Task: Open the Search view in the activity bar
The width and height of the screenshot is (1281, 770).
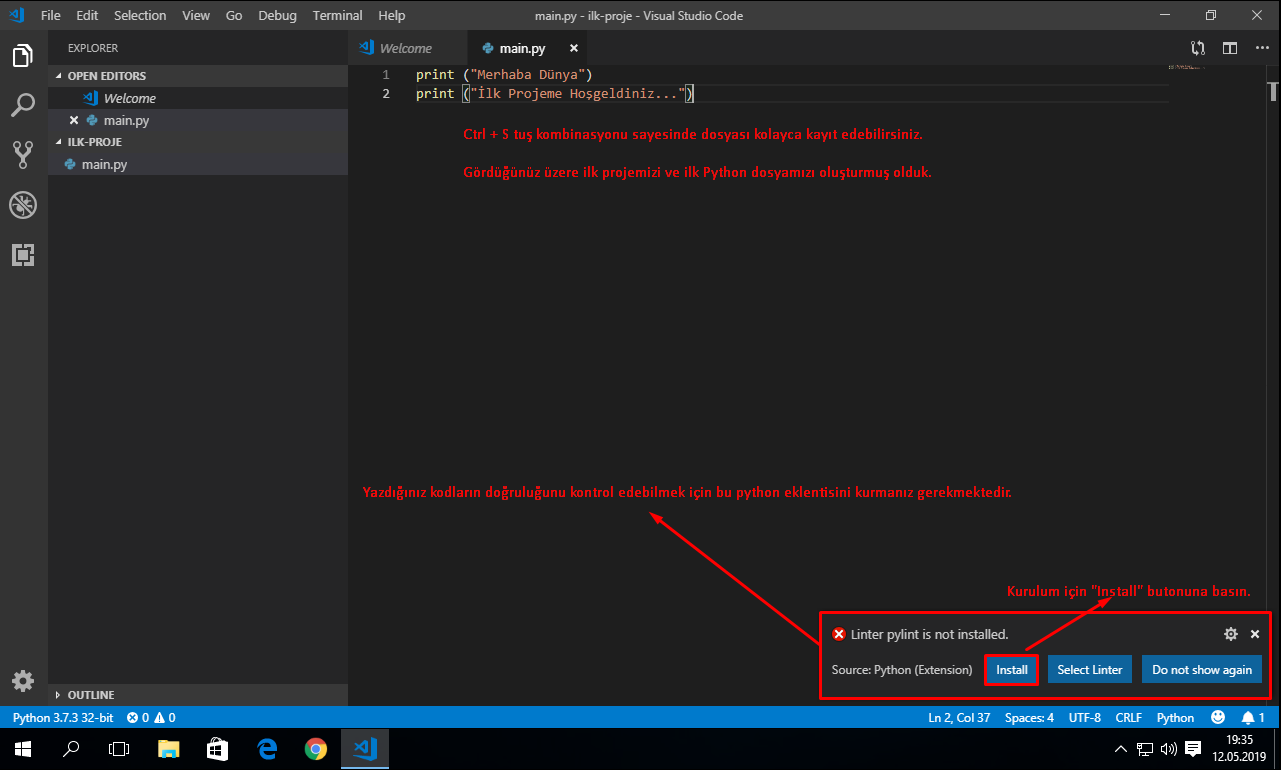Action: 23,105
